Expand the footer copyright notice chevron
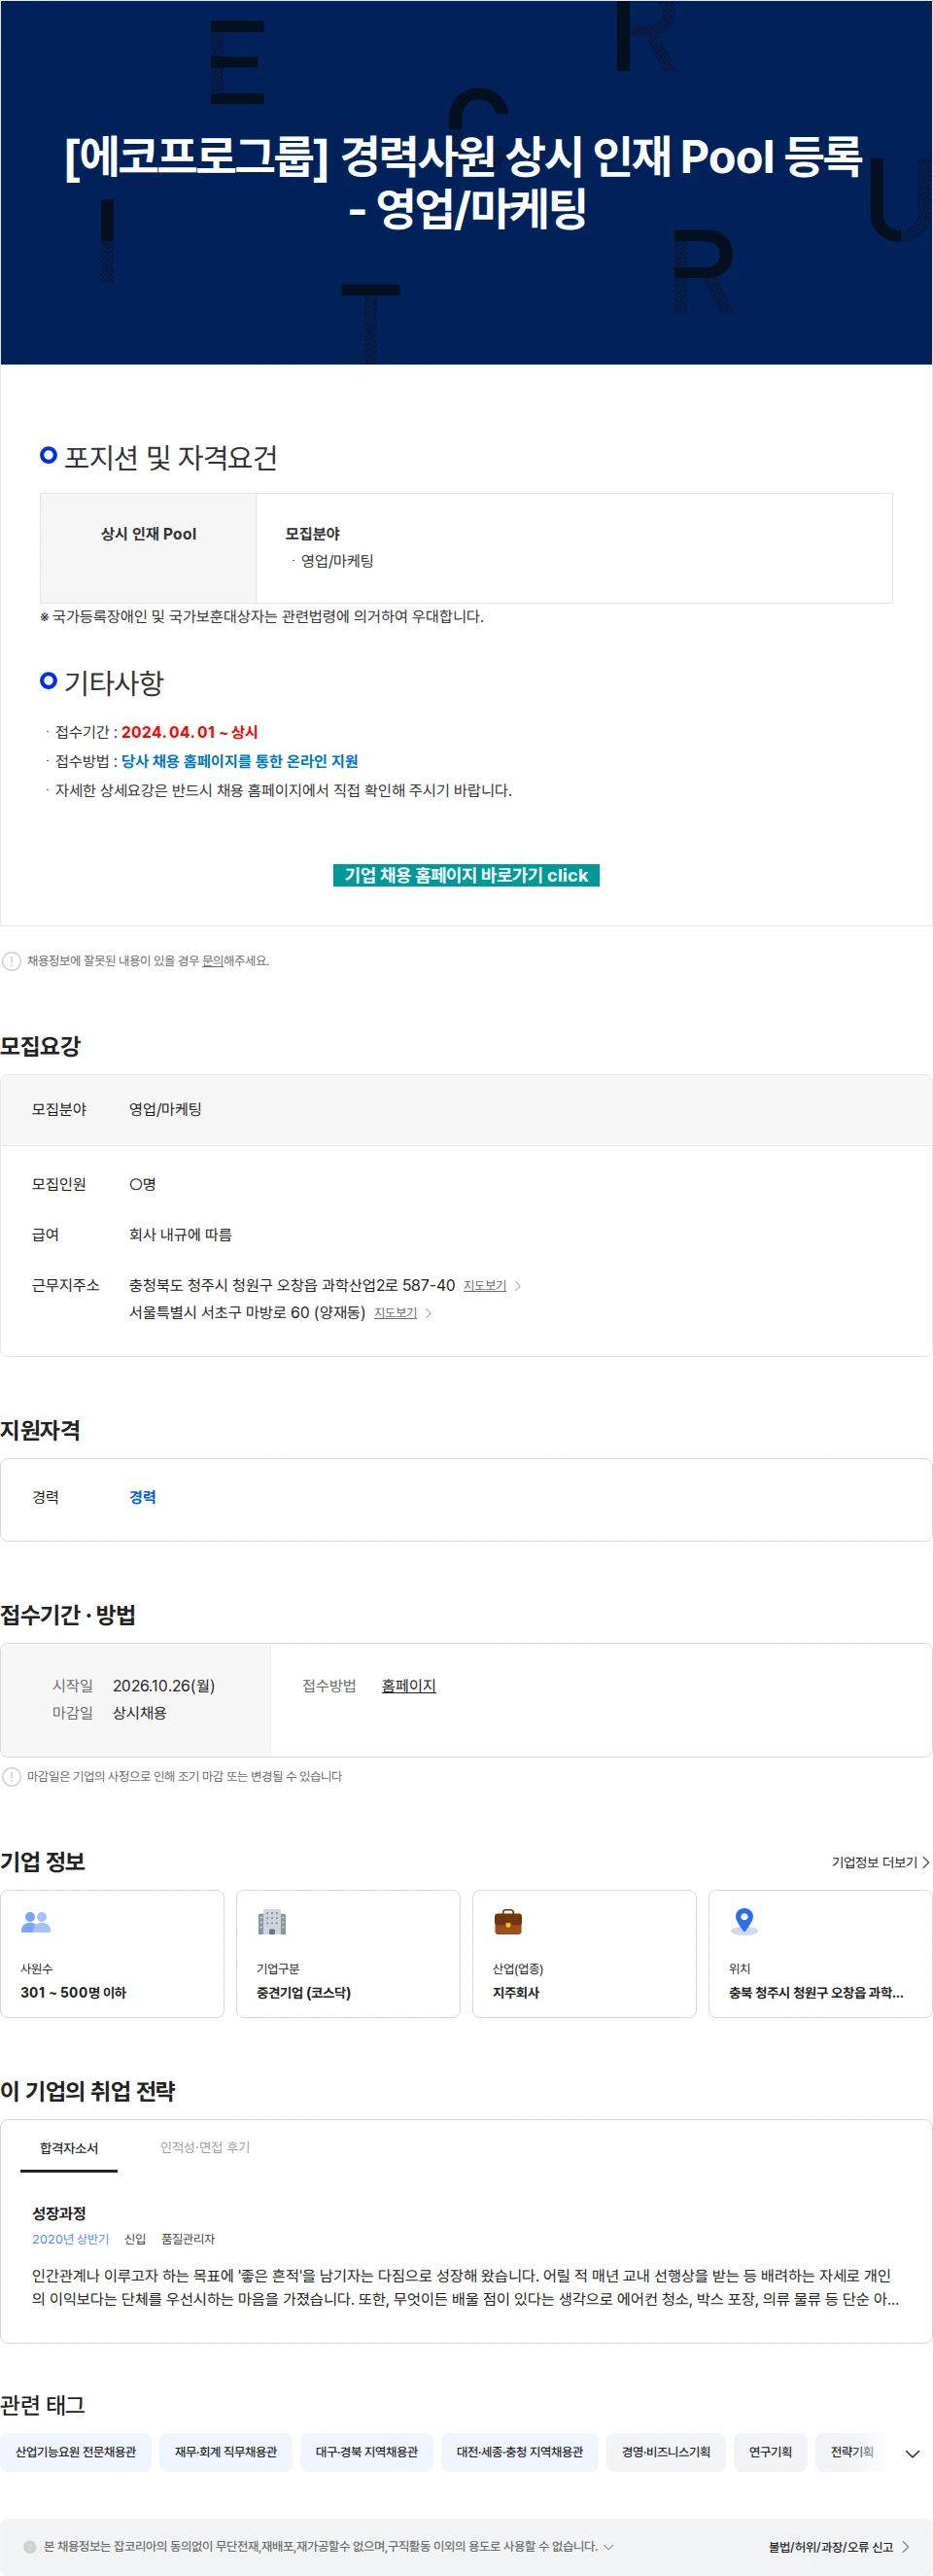 coord(608,2546)
